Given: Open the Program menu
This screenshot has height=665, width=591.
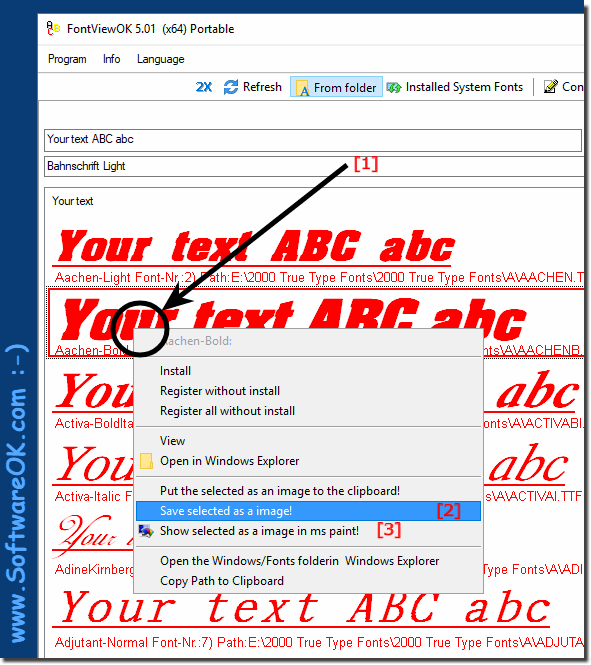Looking at the screenshot, I should tap(67, 59).
